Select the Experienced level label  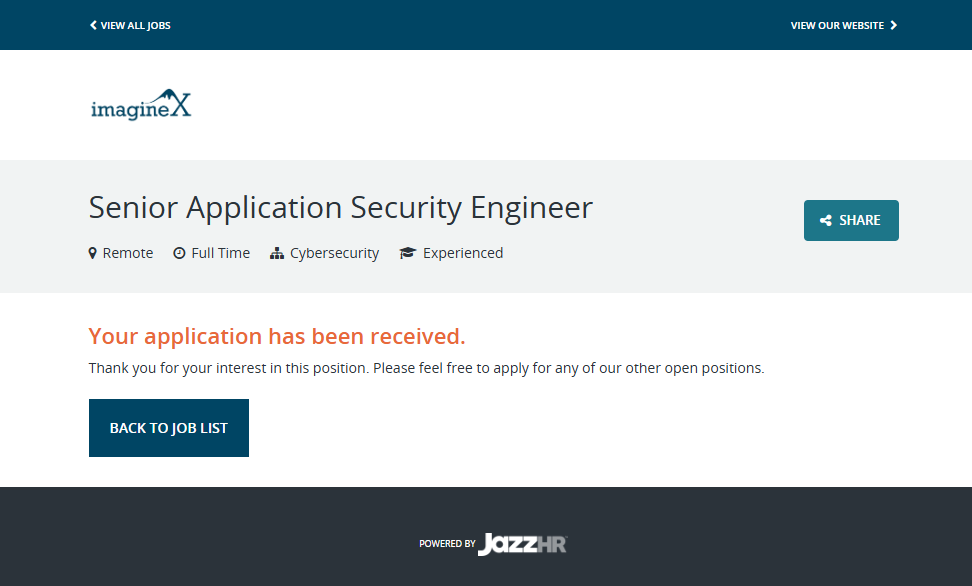pos(463,253)
